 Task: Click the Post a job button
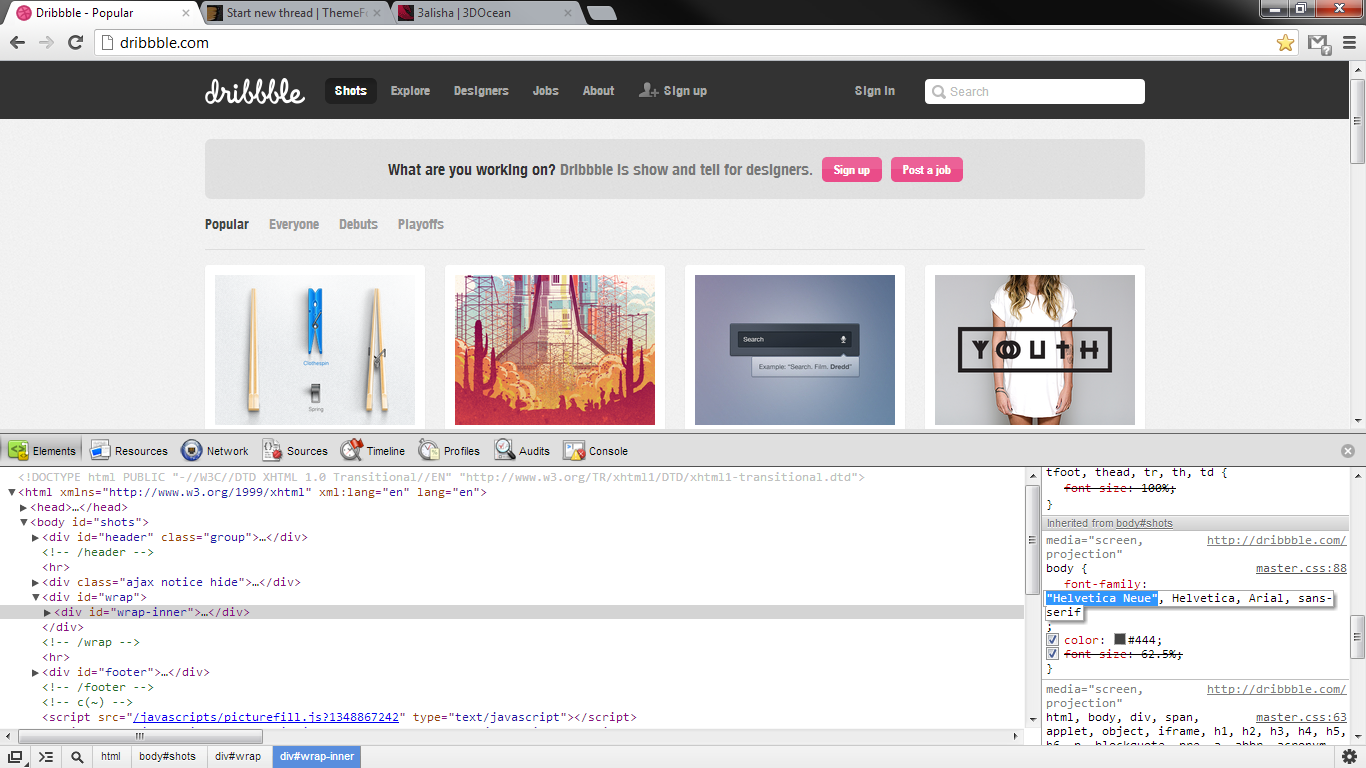pyautogui.click(x=926, y=170)
